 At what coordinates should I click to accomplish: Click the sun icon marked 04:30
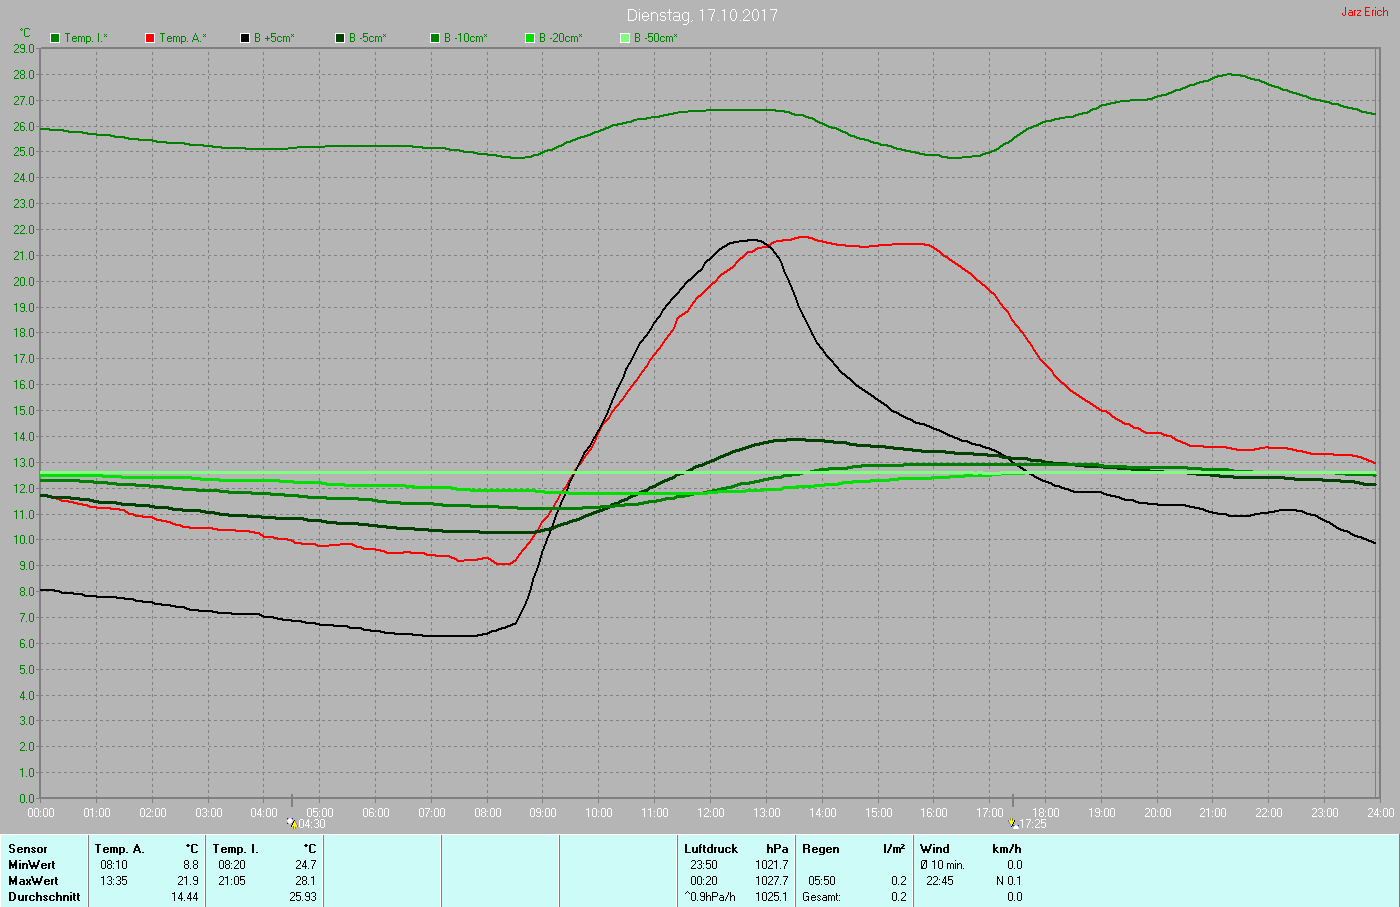291,823
